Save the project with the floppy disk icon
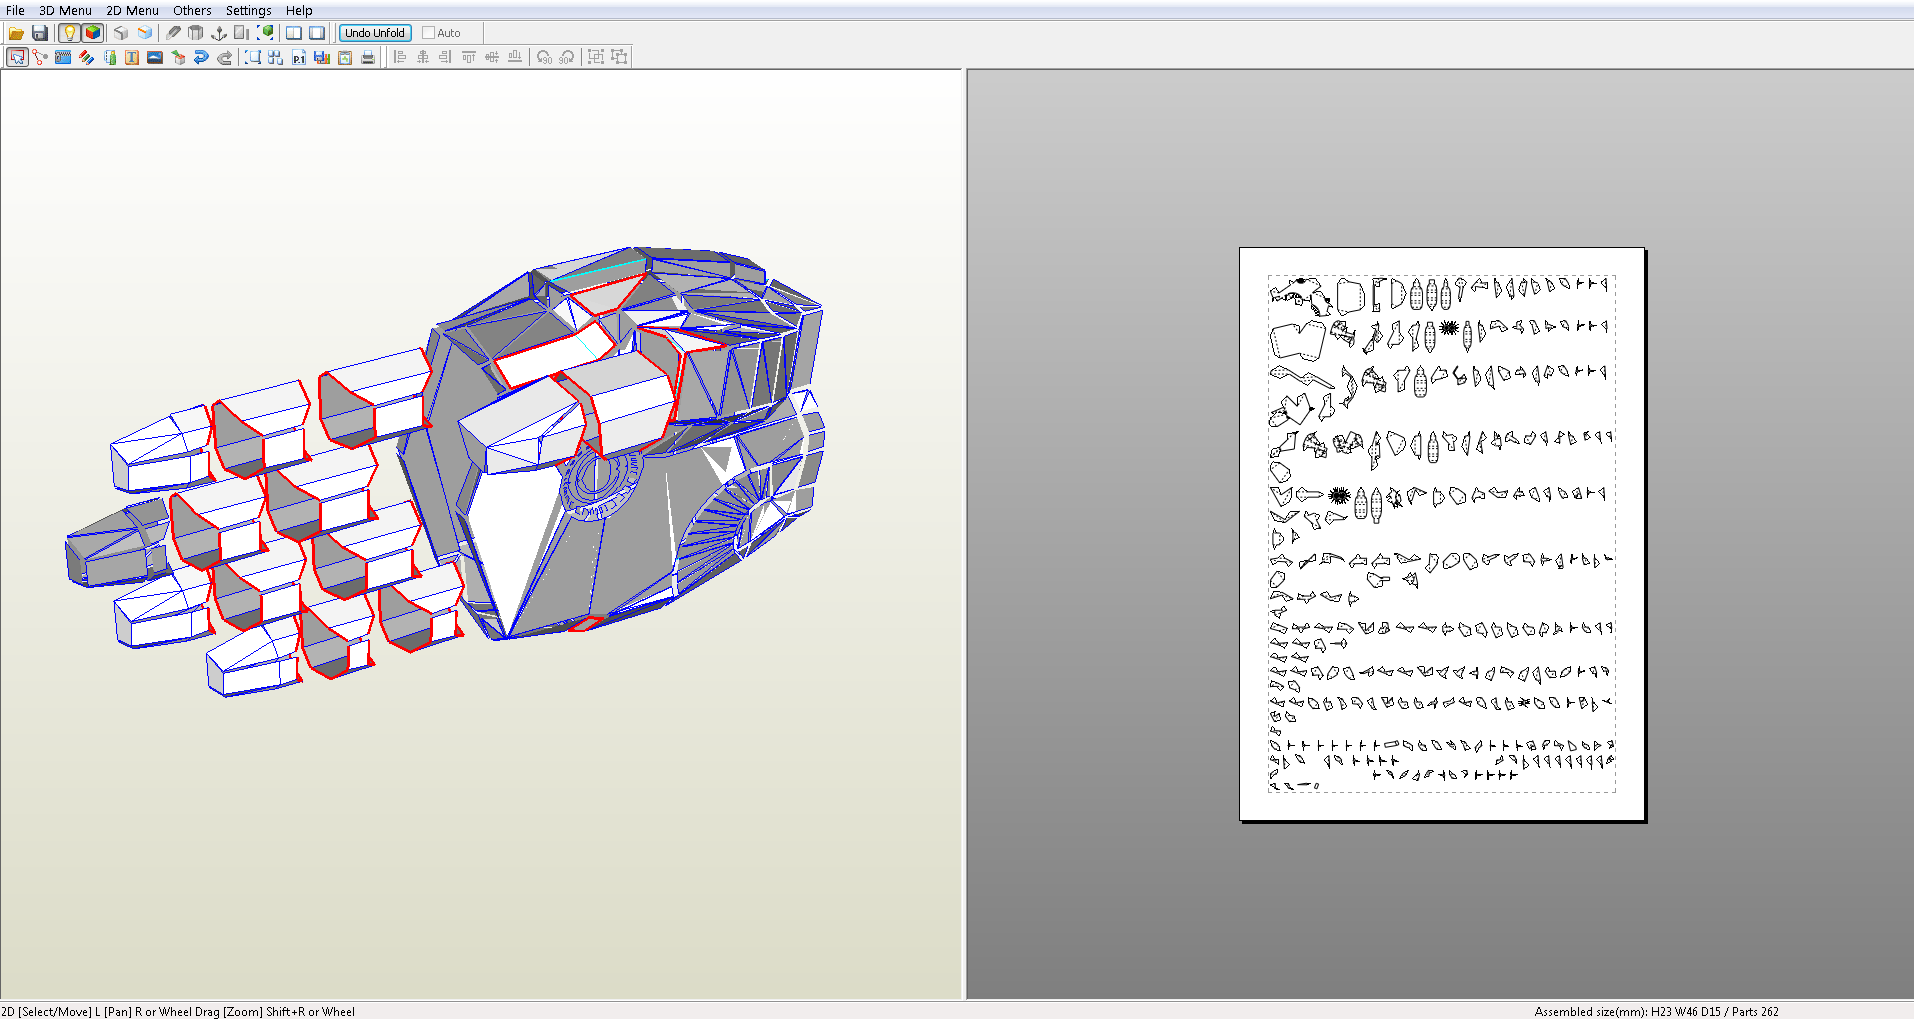The image size is (1914, 1020). [40, 33]
